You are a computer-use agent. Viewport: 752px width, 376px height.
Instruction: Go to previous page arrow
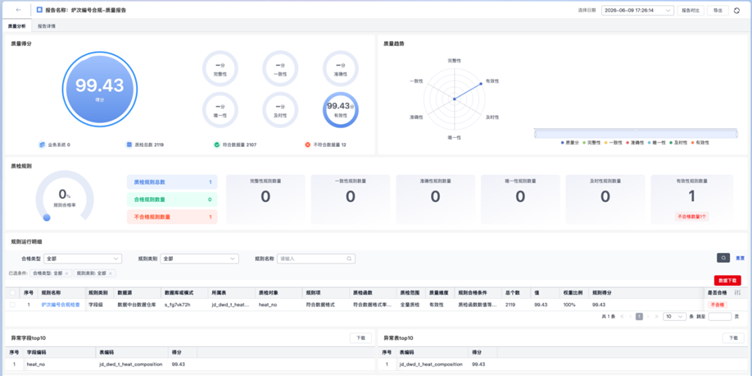coord(630,317)
